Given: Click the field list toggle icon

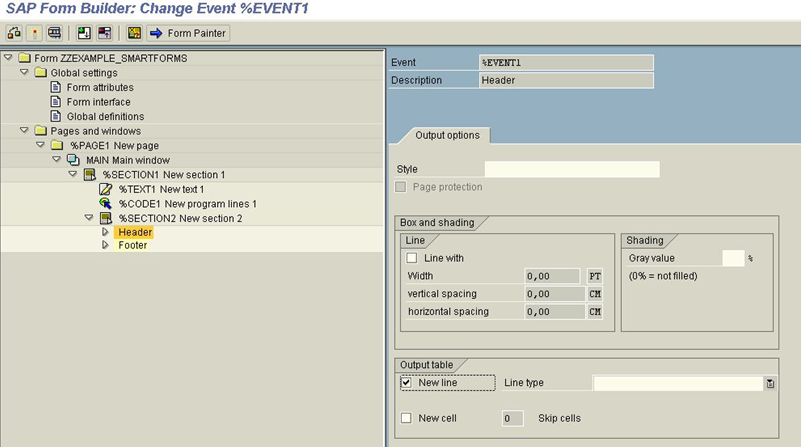Looking at the screenshot, I should [x=134, y=33].
